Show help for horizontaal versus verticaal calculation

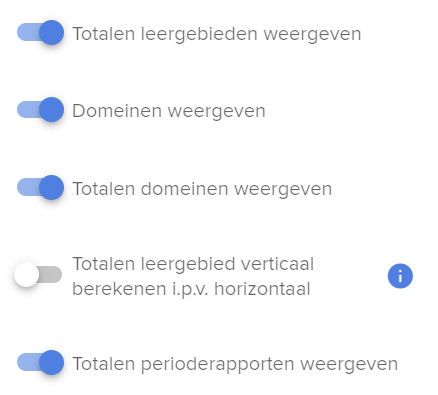tap(400, 276)
